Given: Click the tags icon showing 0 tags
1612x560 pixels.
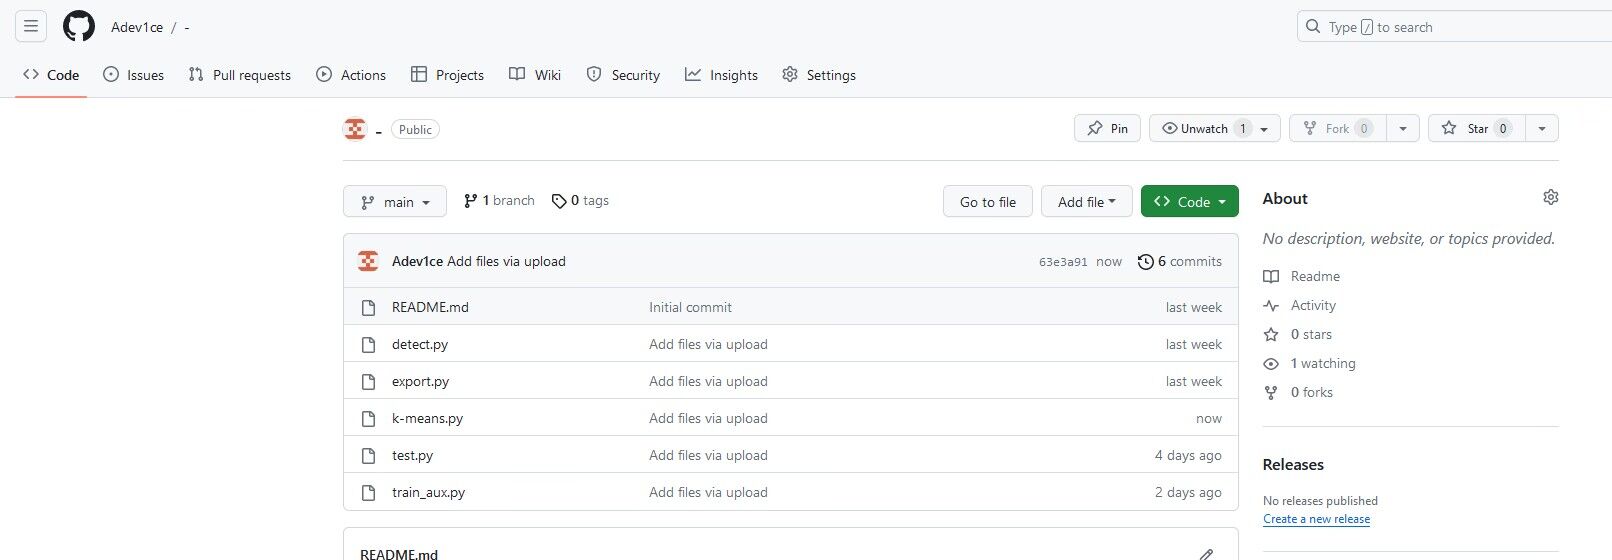Looking at the screenshot, I should [x=559, y=201].
